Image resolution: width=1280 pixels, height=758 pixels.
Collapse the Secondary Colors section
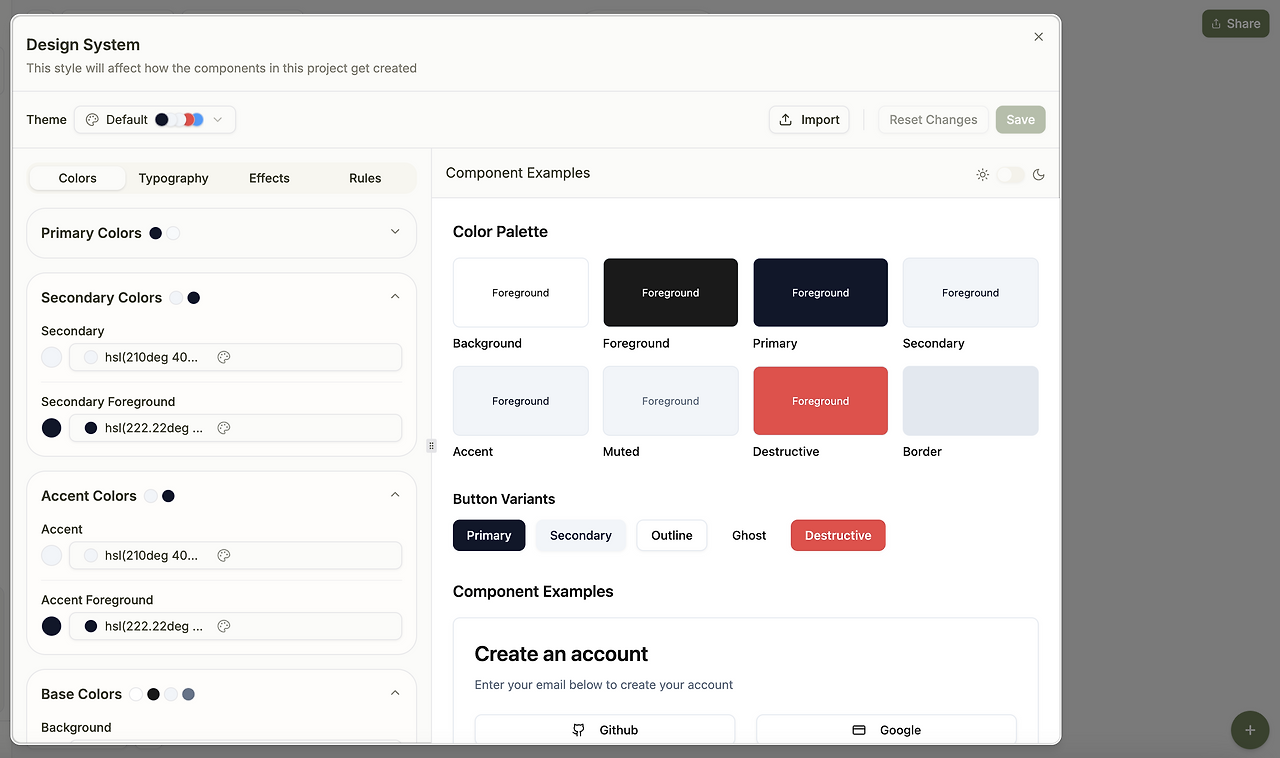click(x=395, y=297)
